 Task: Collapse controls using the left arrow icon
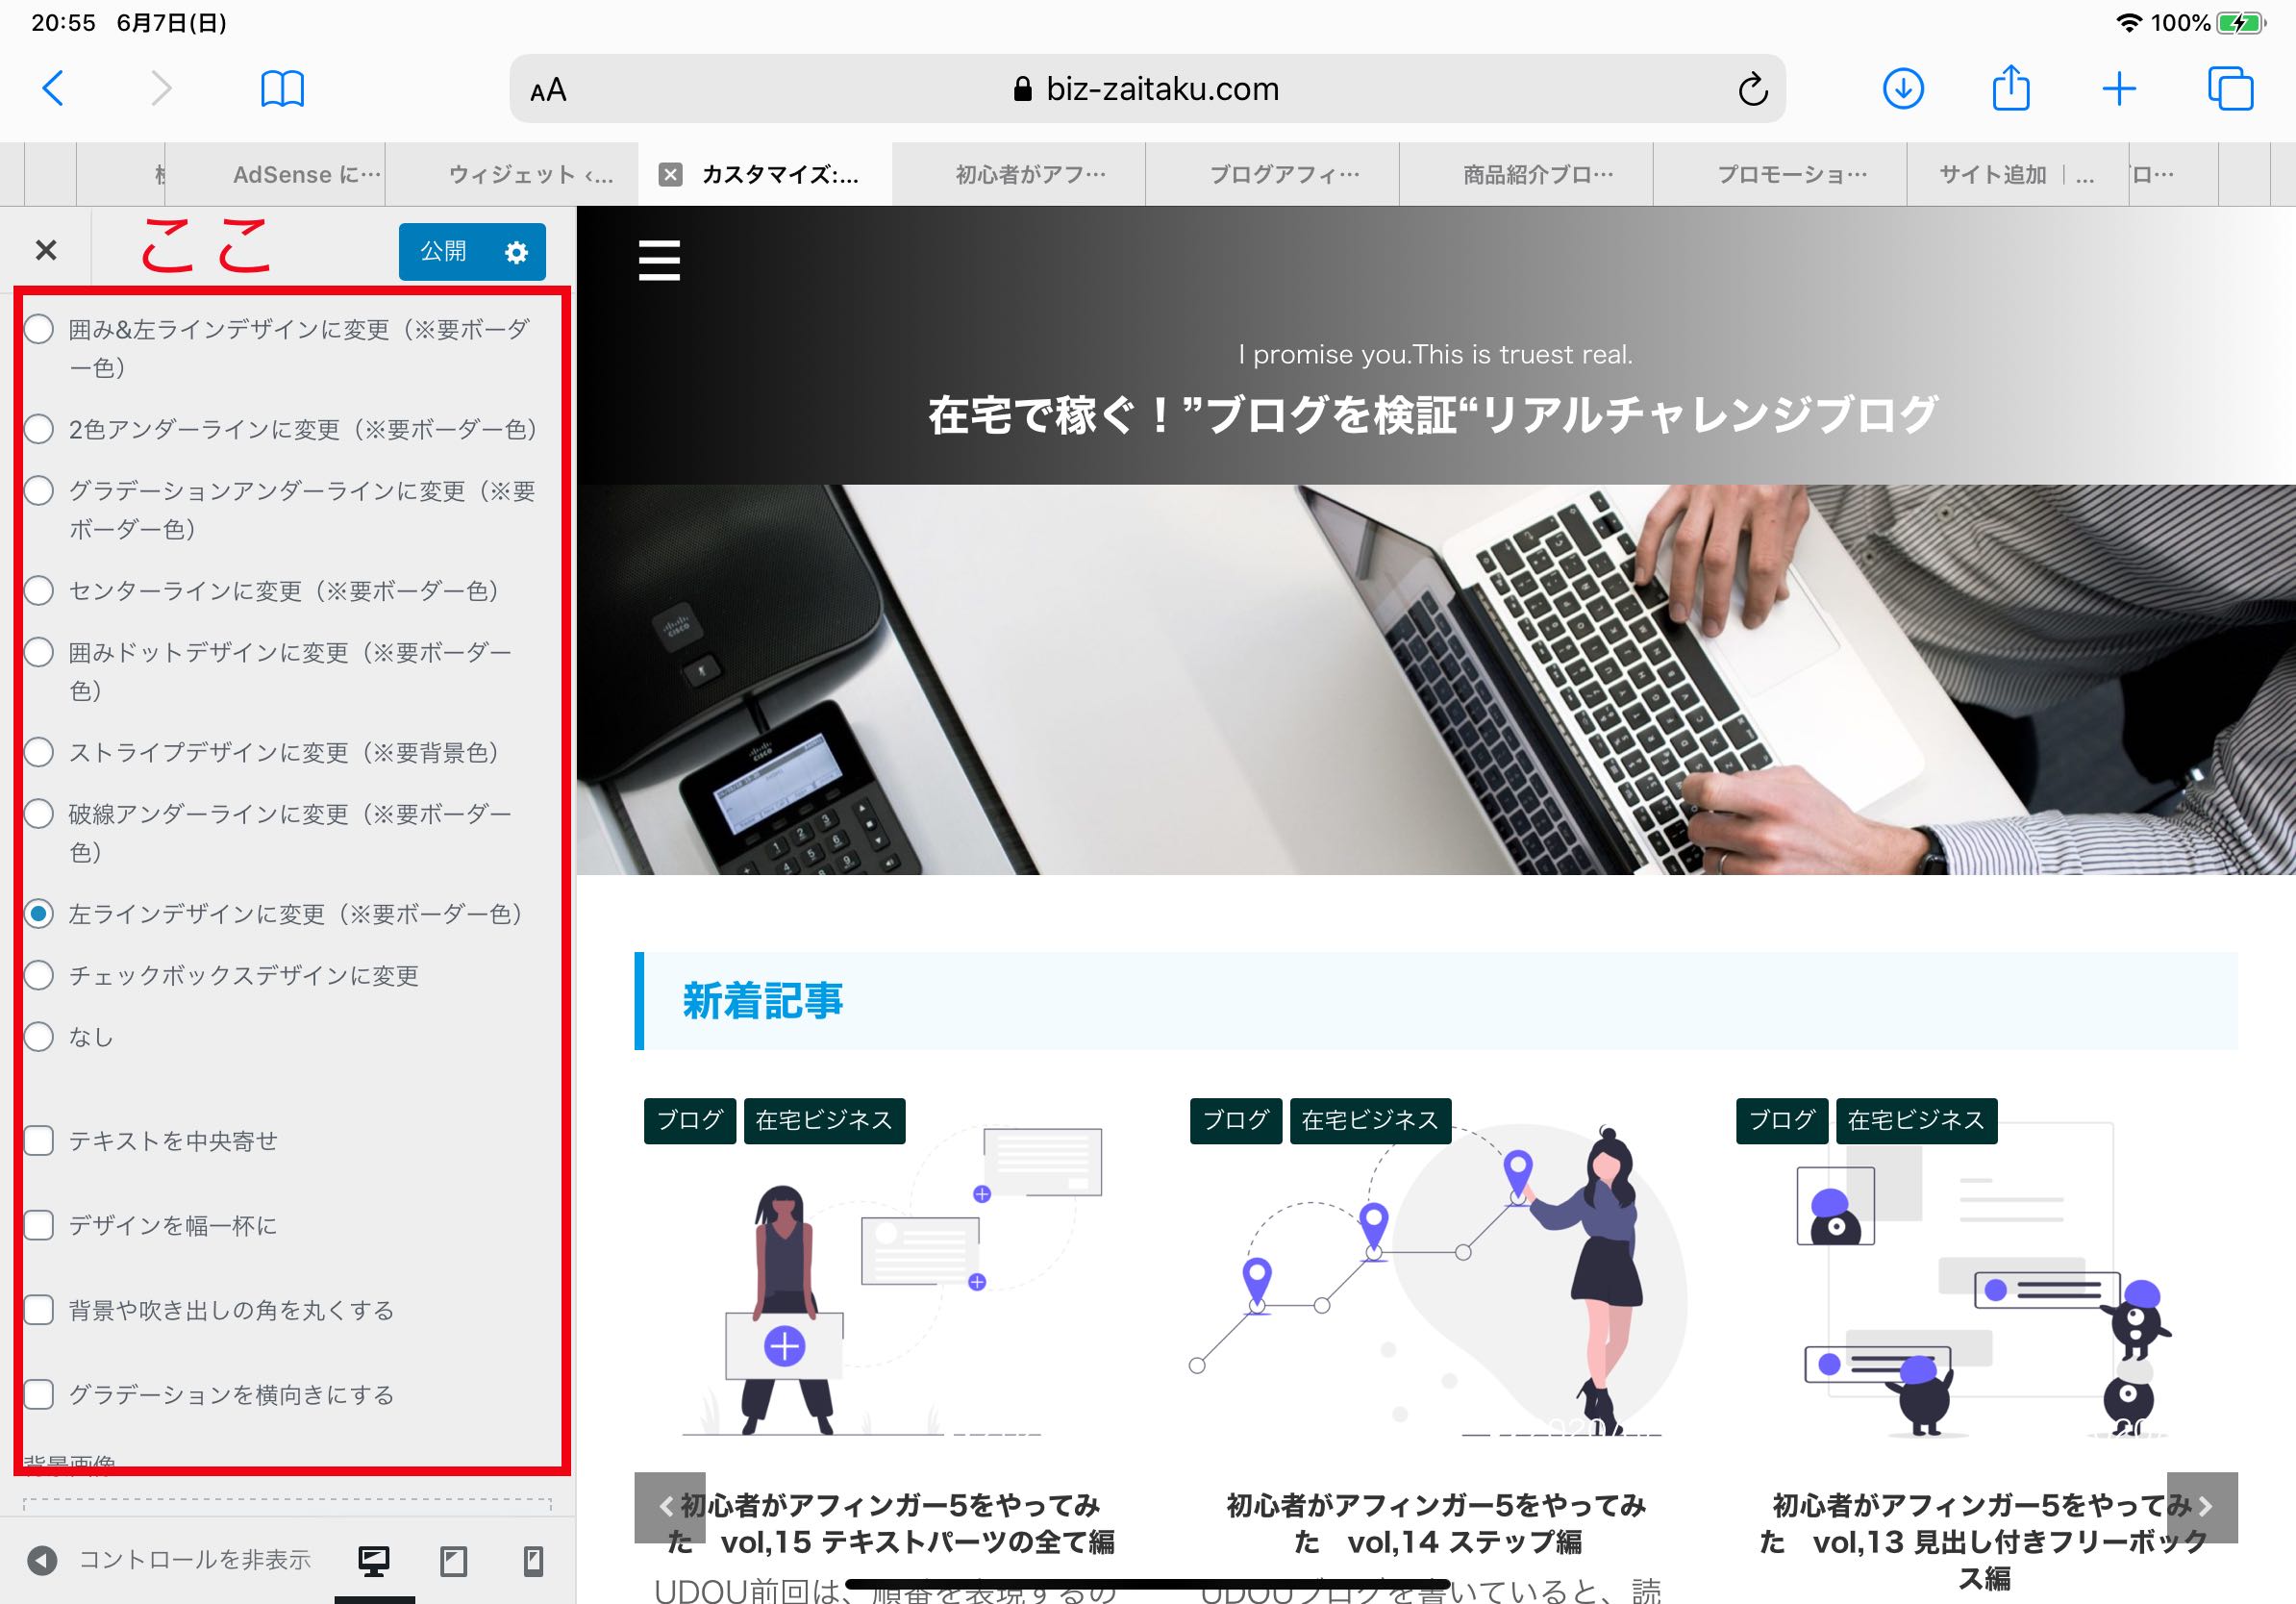(x=42, y=1560)
